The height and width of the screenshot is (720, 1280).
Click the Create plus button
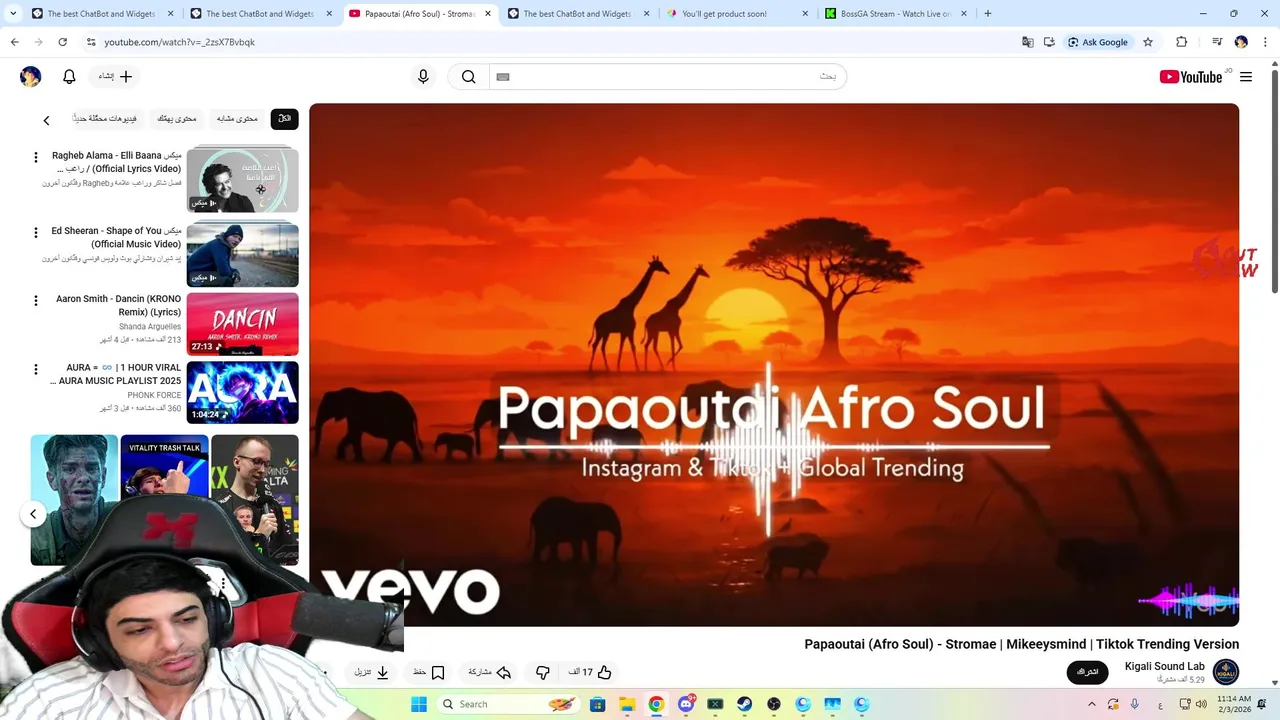coord(115,77)
